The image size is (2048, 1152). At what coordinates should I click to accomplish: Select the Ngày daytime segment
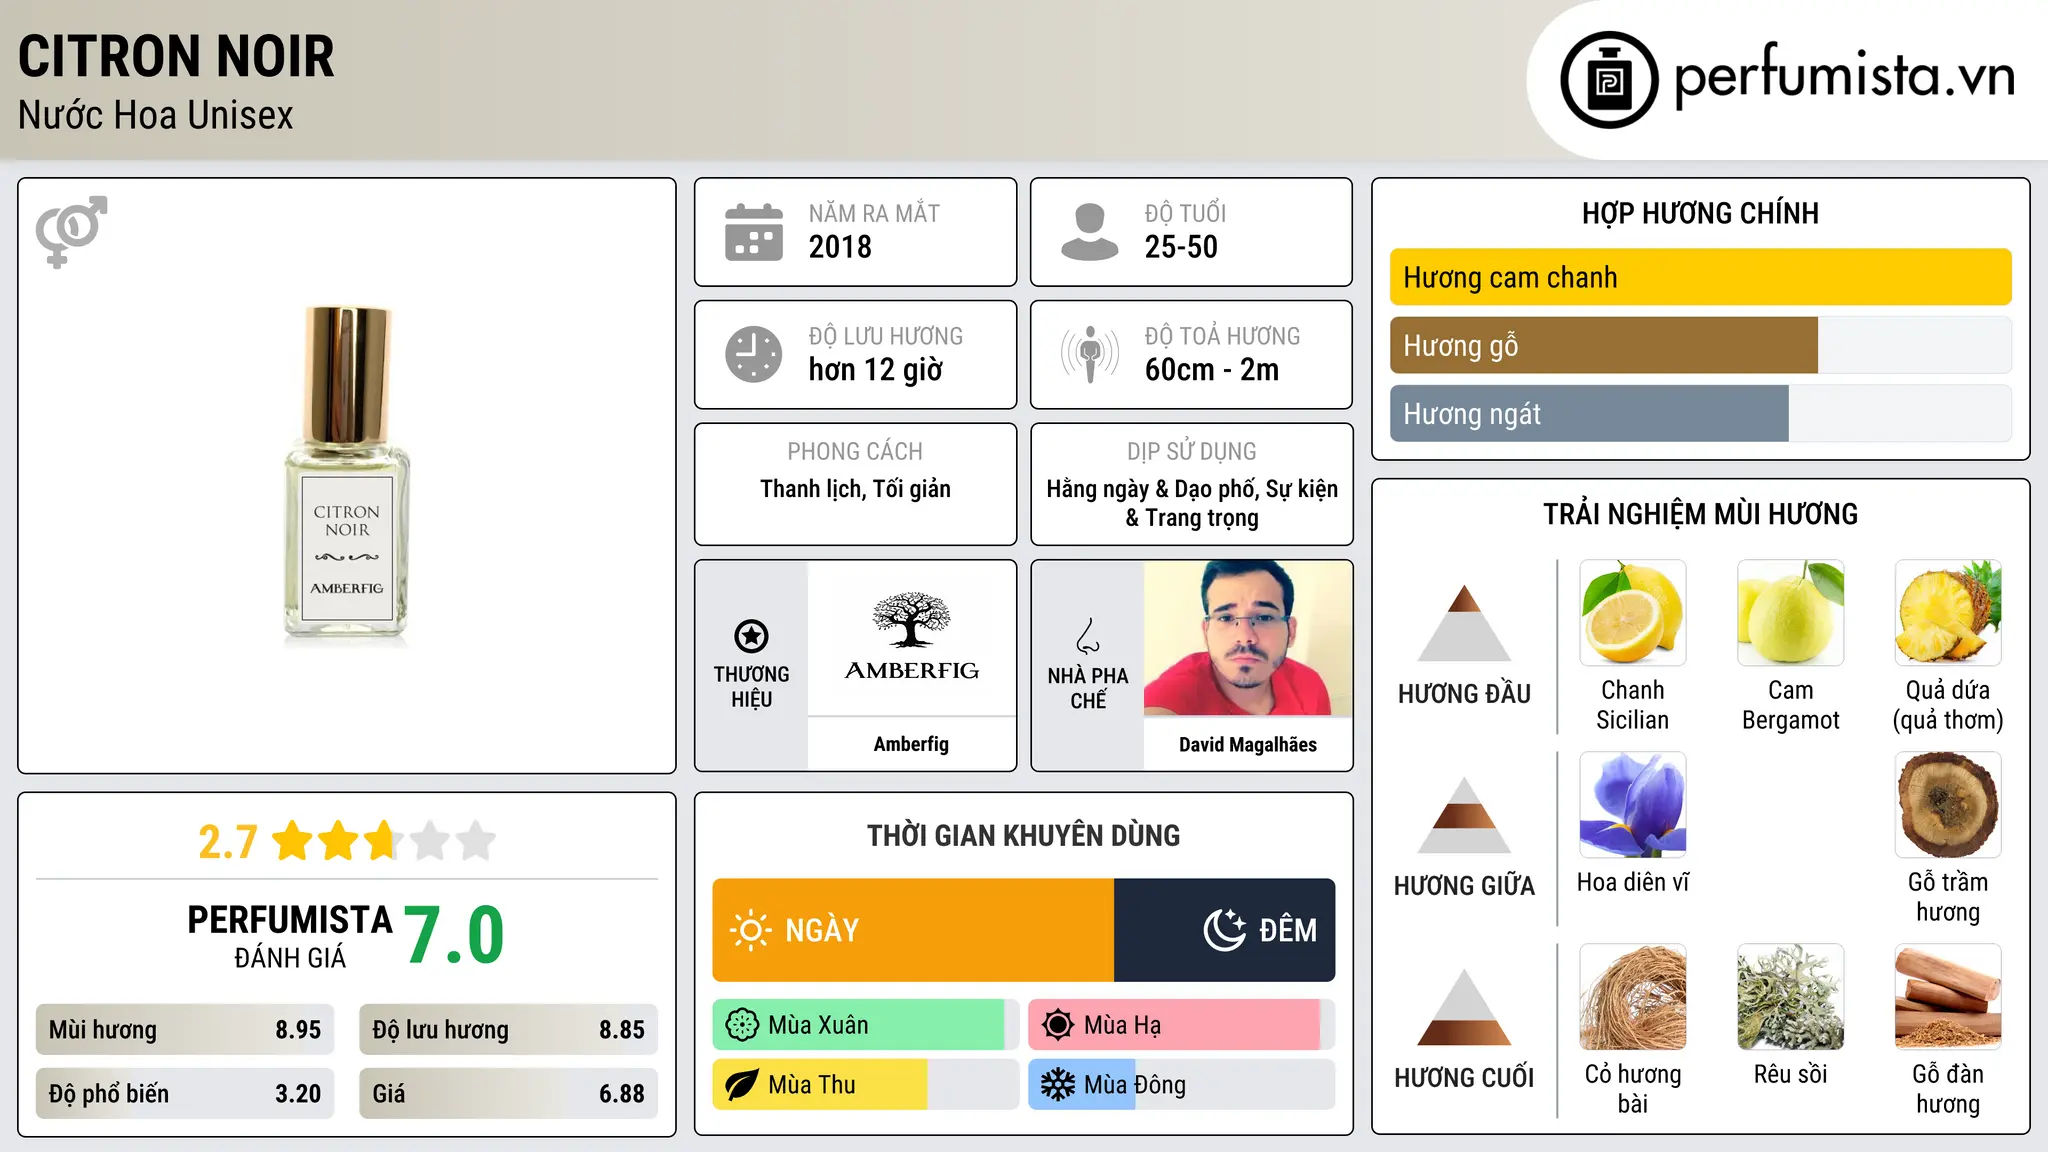coord(913,930)
